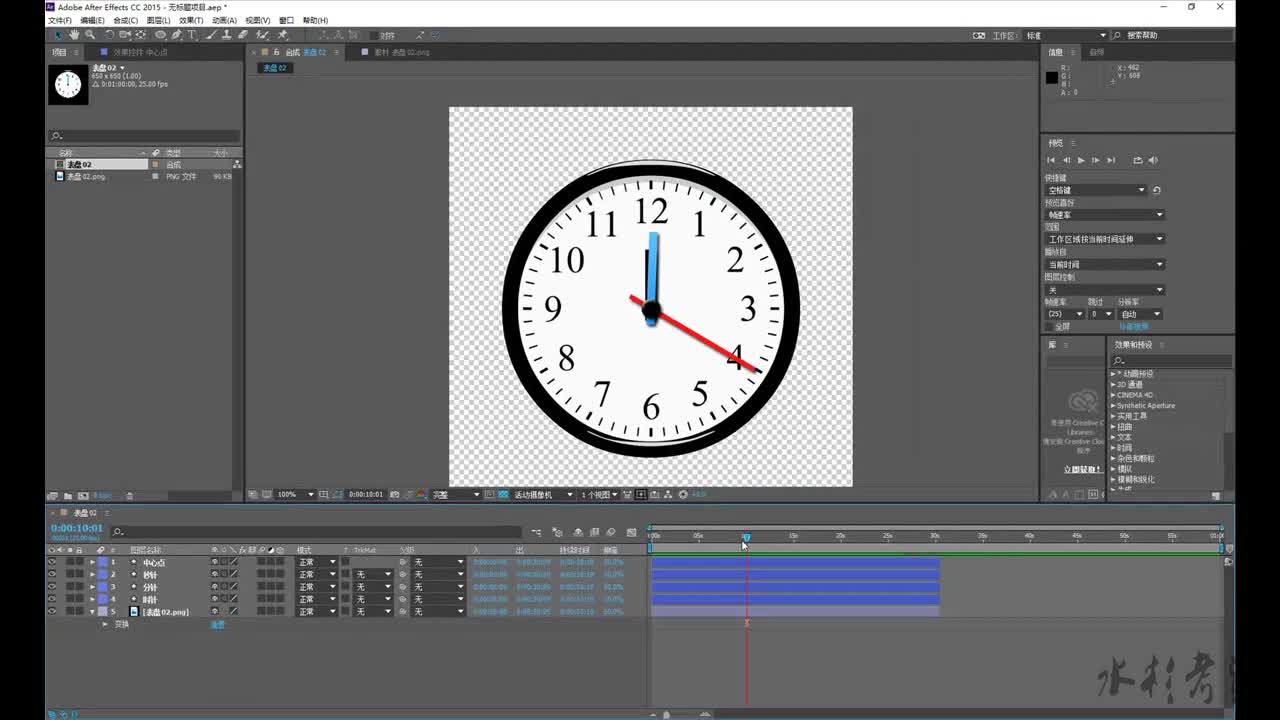The height and width of the screenshot is (720, 1280).
Task: Open the 帮助(H) menu
Action: [x=315, y=20]
